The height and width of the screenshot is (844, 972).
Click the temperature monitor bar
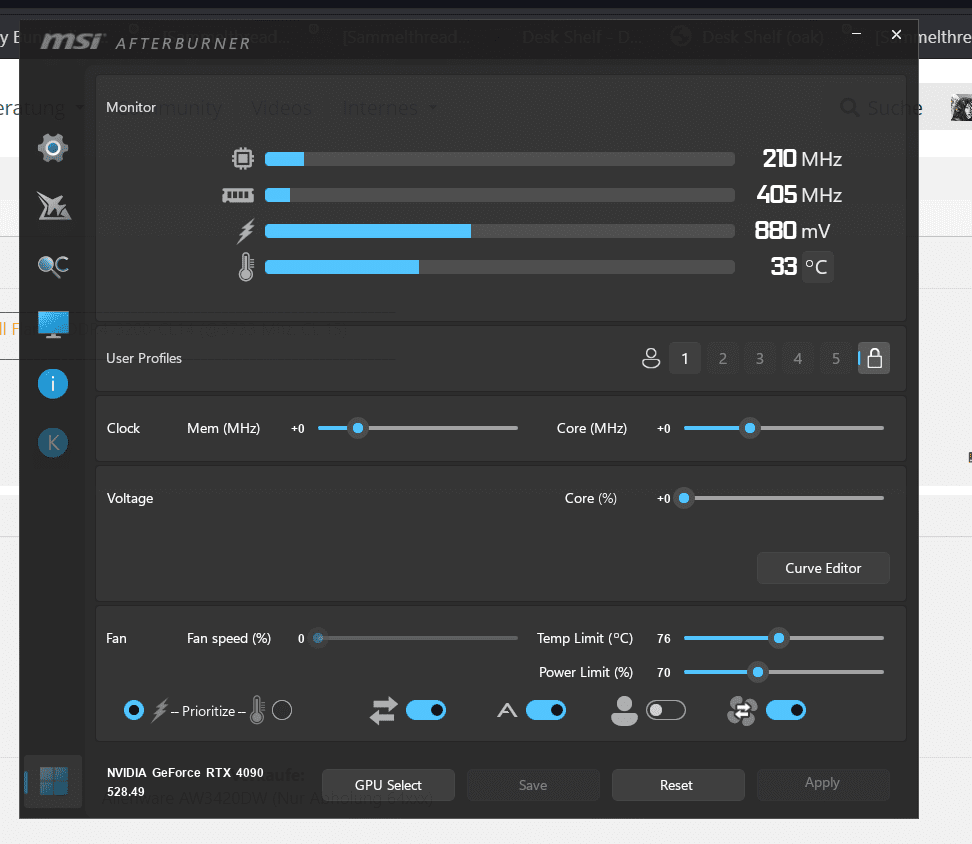(500, 267)
